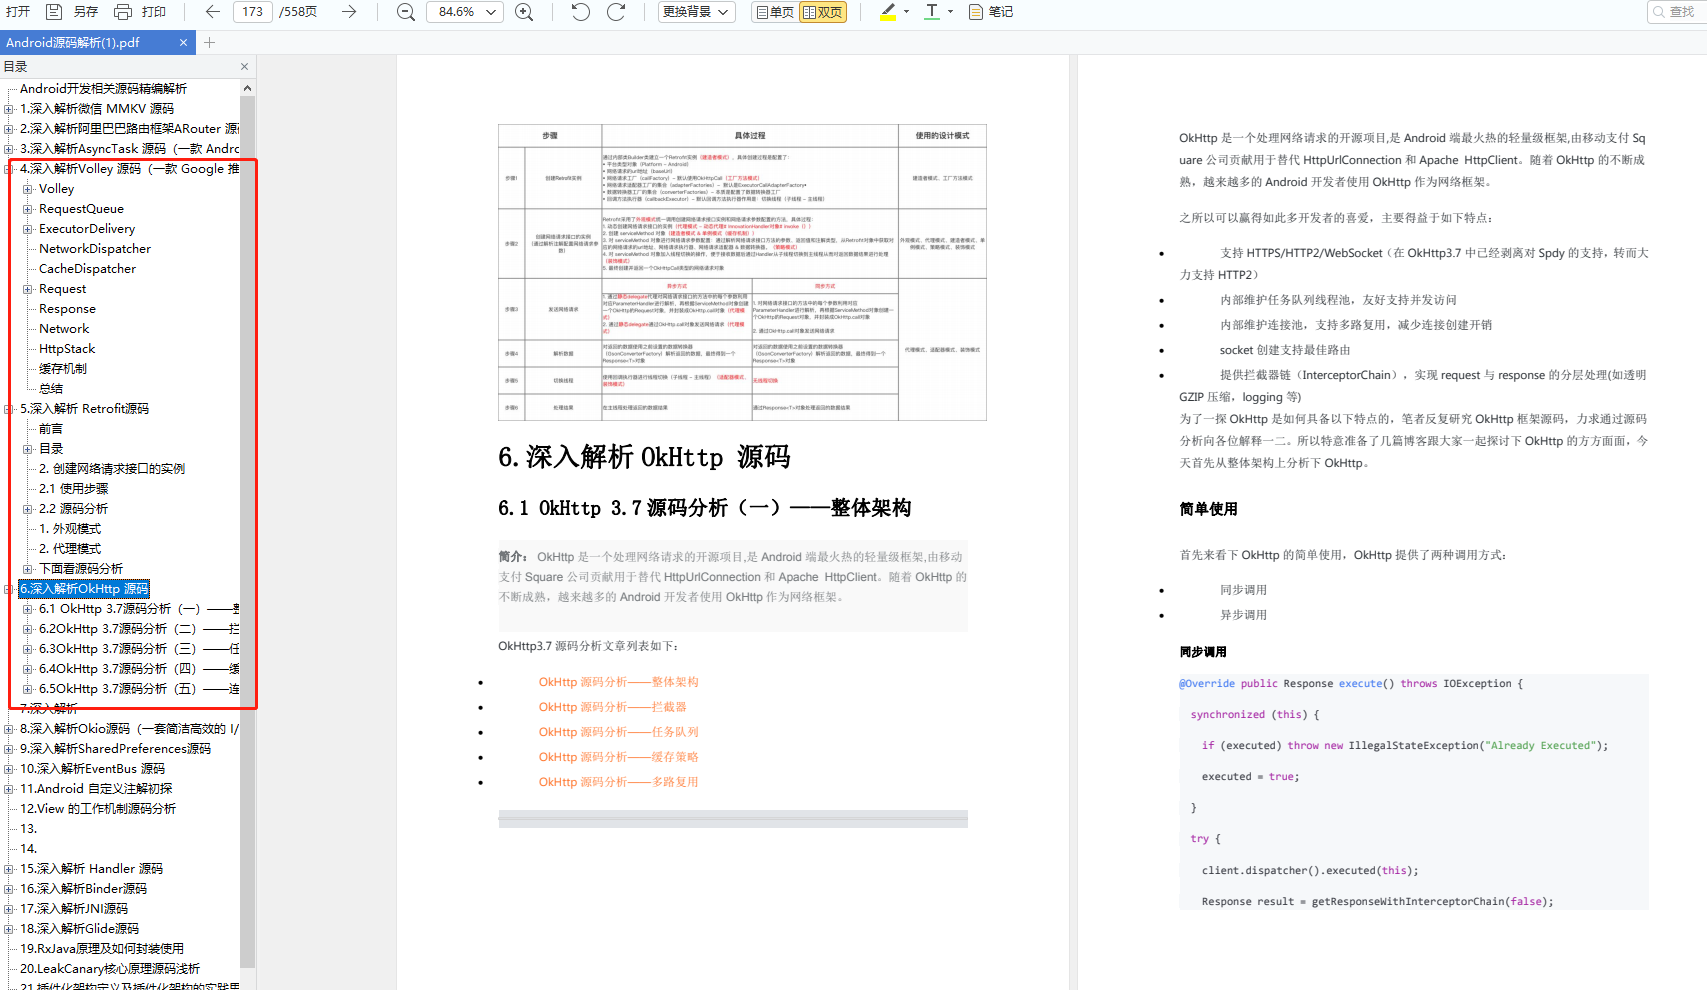This screenshot has height=990, width=1707.
Task: Open link OkHttp 源码分析——拦截器
Action: click(x=612, y=707)
